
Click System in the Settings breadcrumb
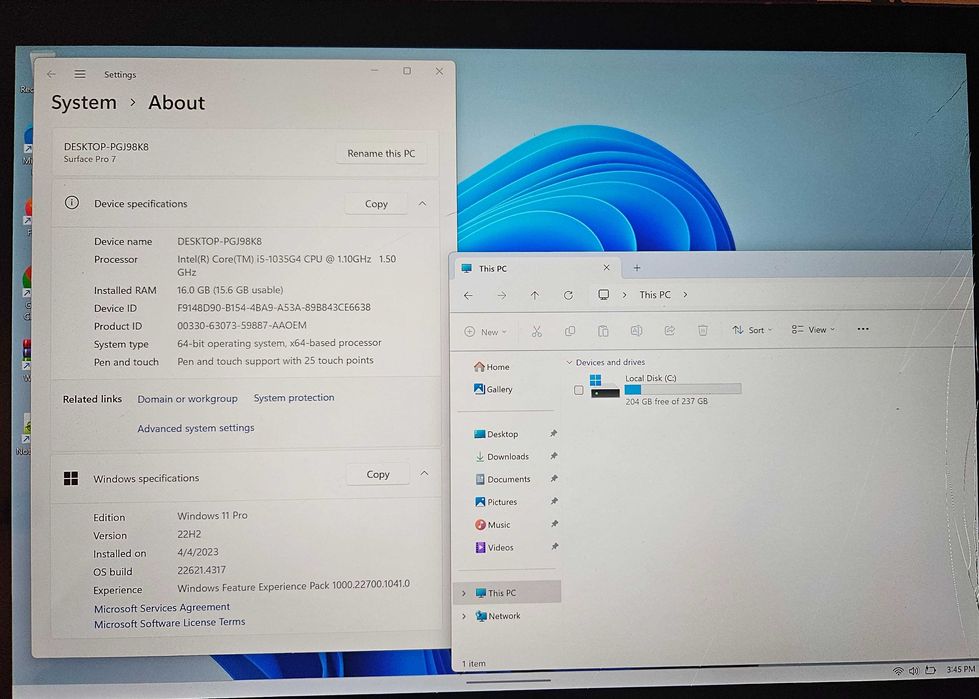(84, 102)
